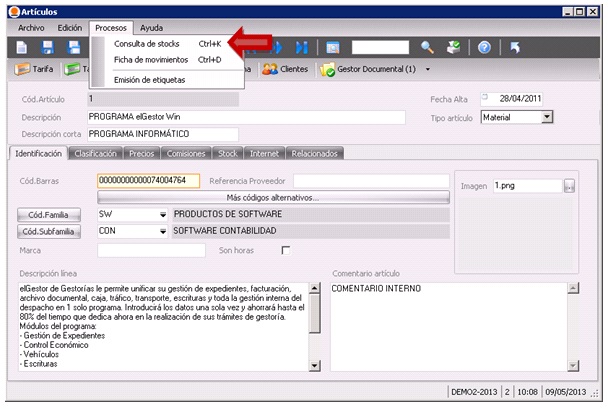The width and height of the screenshot is (610, 409).
Task: Open Clientes from the toolbar
Action: tap(285, 70)
